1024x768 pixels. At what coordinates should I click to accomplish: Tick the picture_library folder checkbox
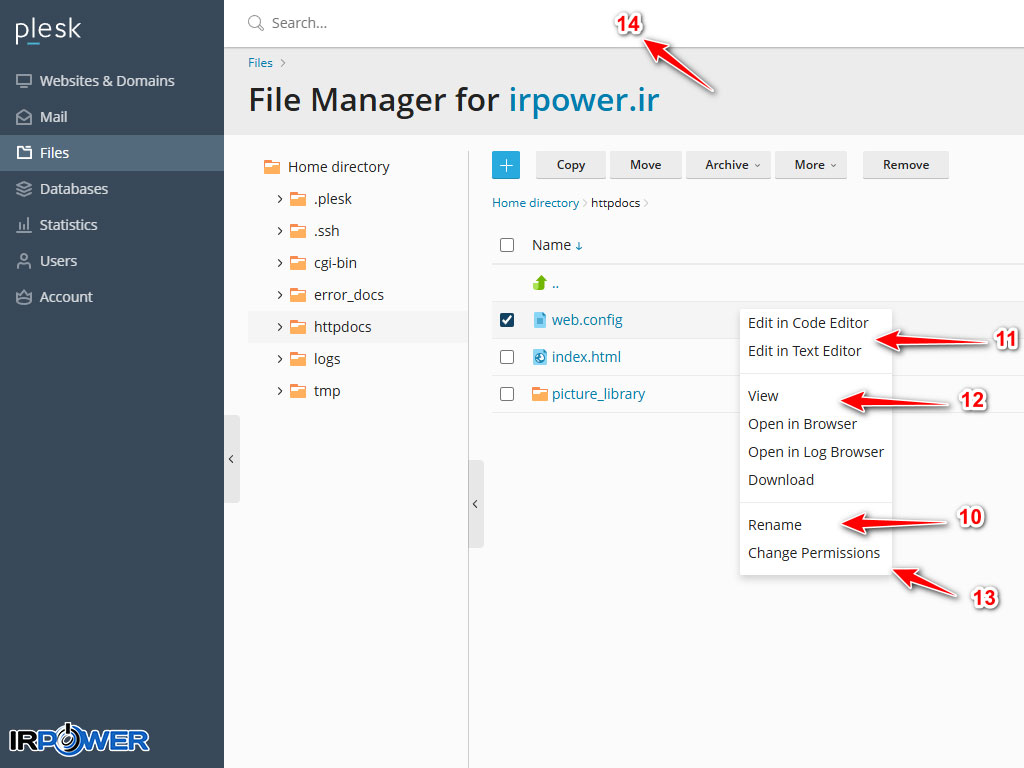pyautogui.click(x=507, y=394)
